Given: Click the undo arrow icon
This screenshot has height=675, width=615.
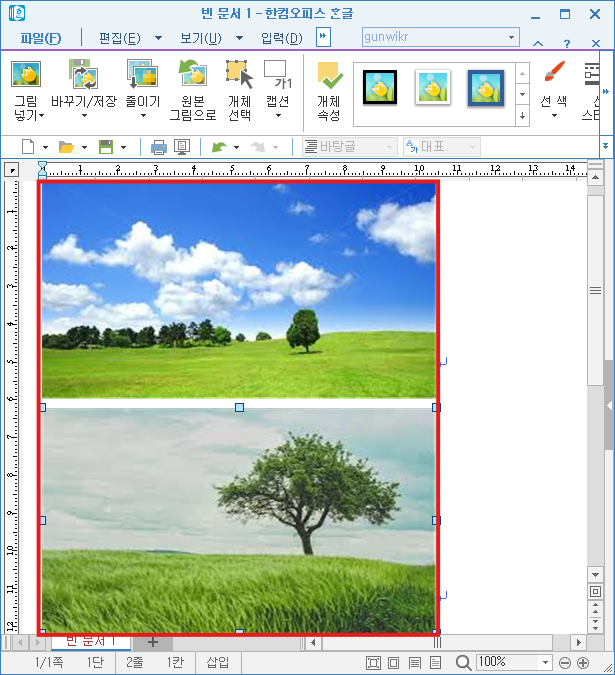Looking at the screenshot, I should (218, 147).
